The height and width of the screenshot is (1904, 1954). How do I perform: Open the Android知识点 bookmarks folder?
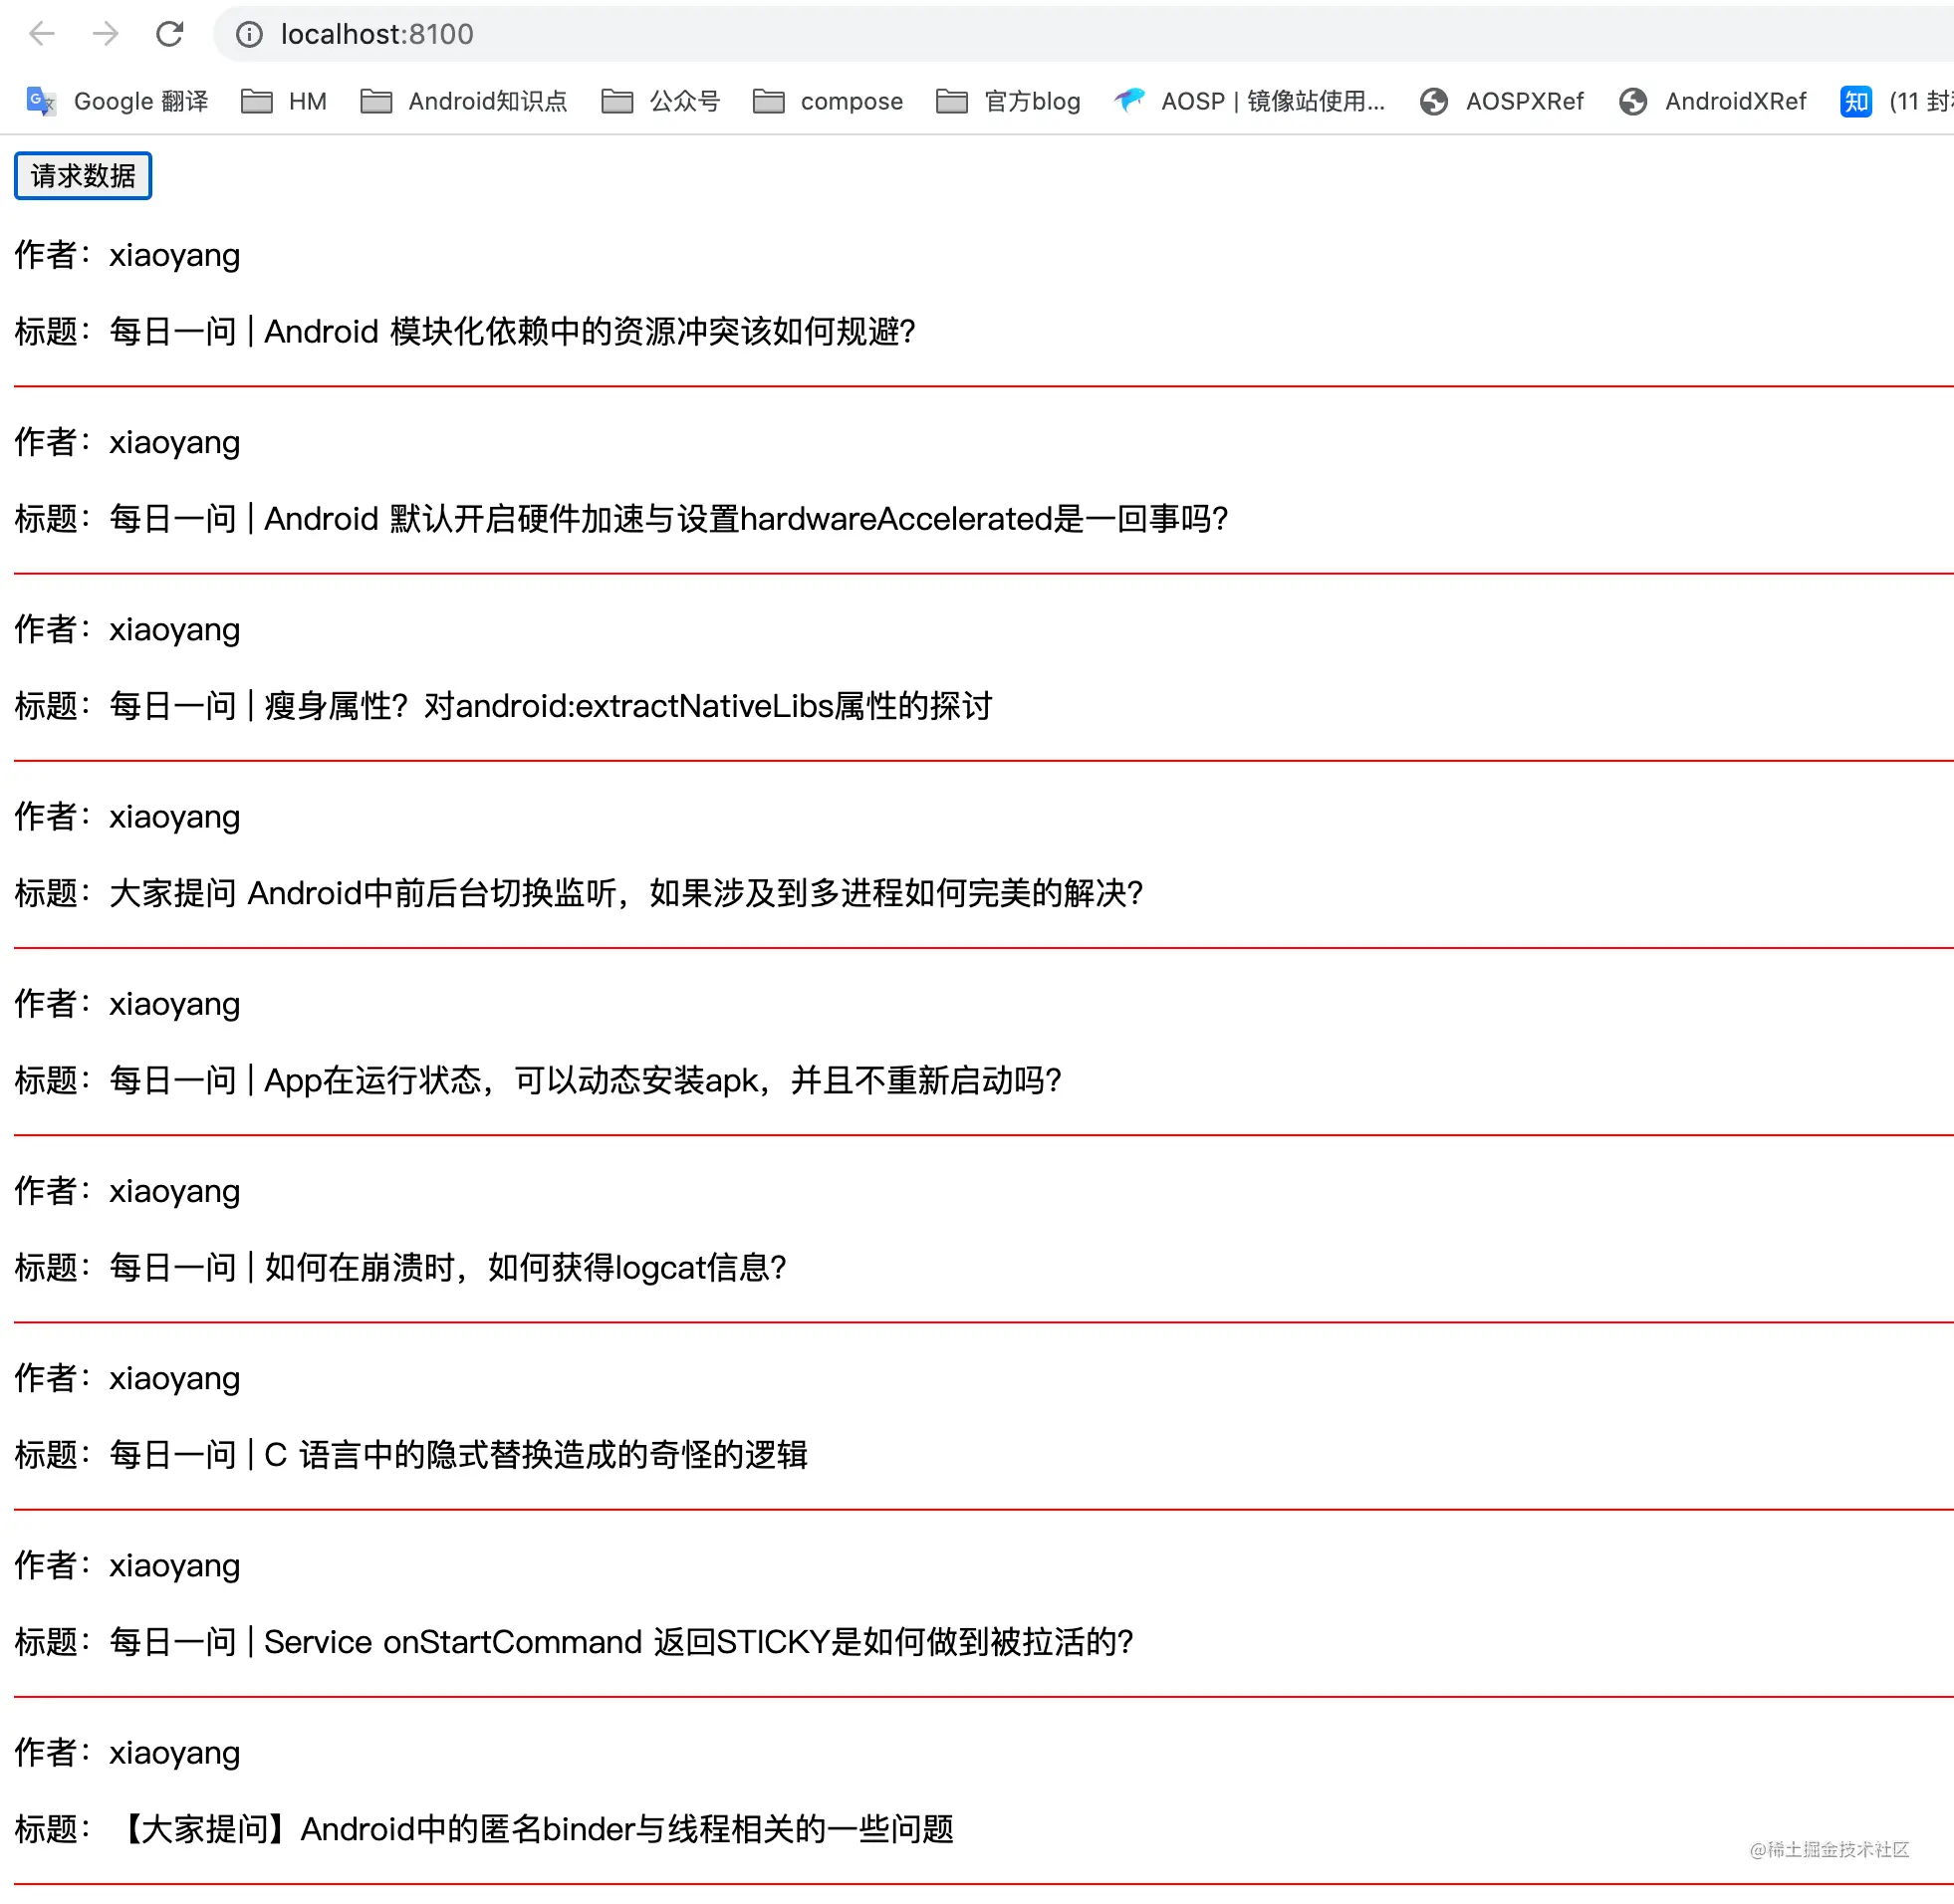[464, 101]
